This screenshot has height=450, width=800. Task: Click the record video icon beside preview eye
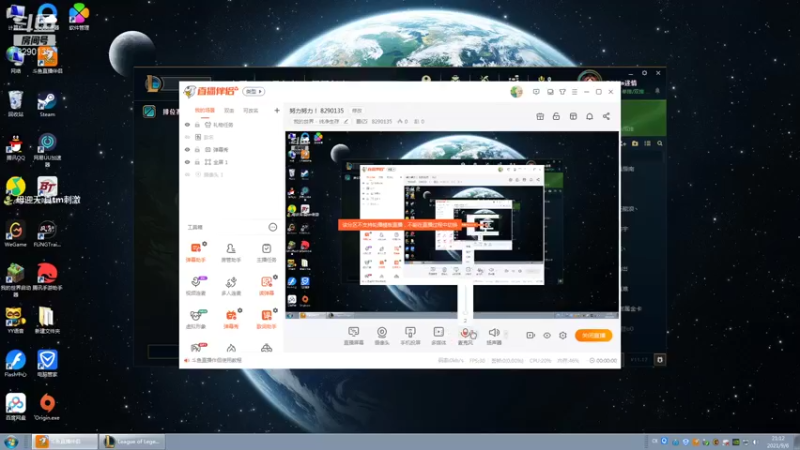click(x=531, y=335)
